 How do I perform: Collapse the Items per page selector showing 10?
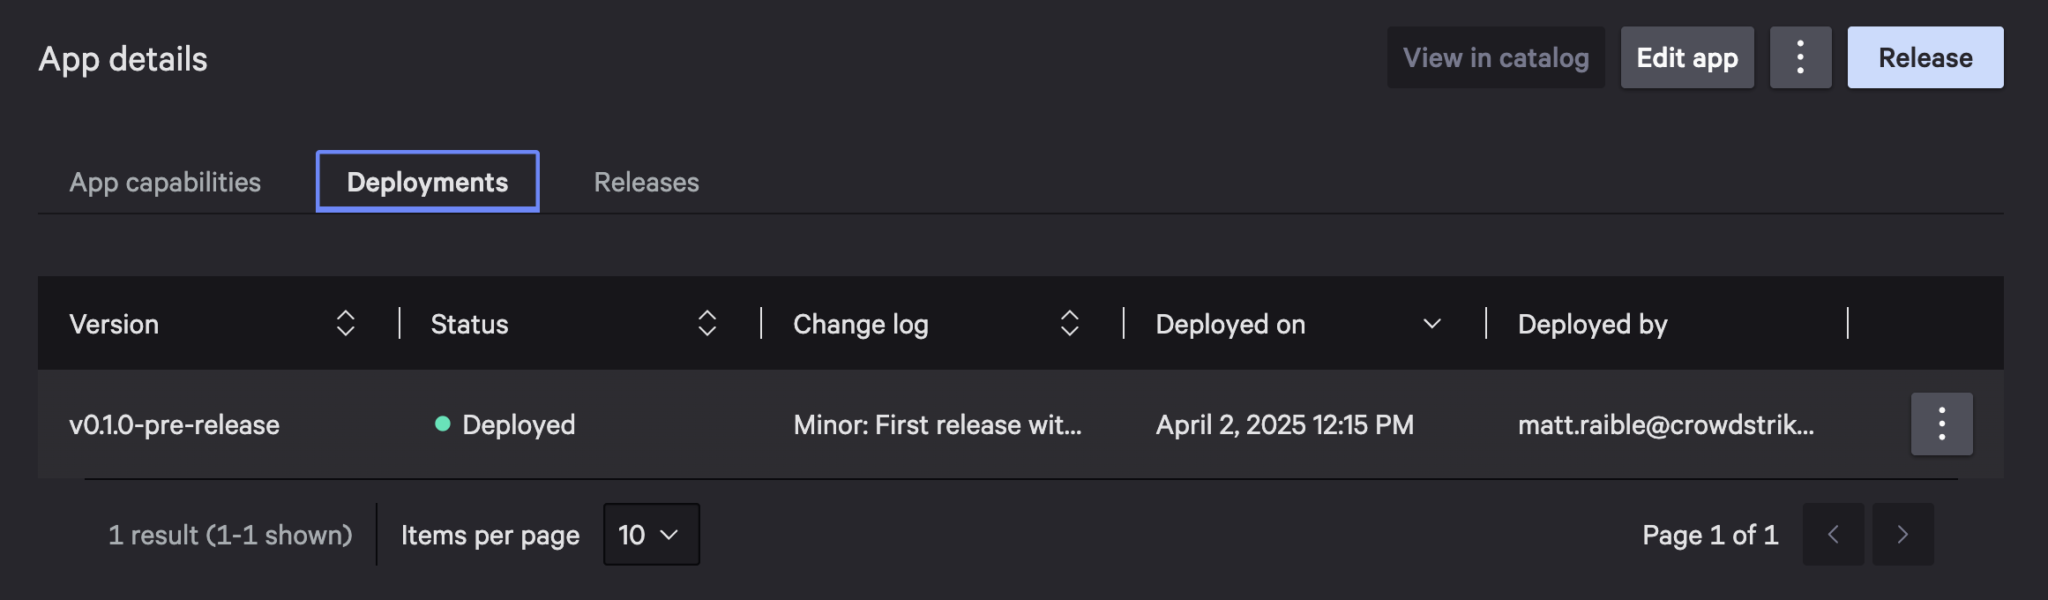point(650,534)
